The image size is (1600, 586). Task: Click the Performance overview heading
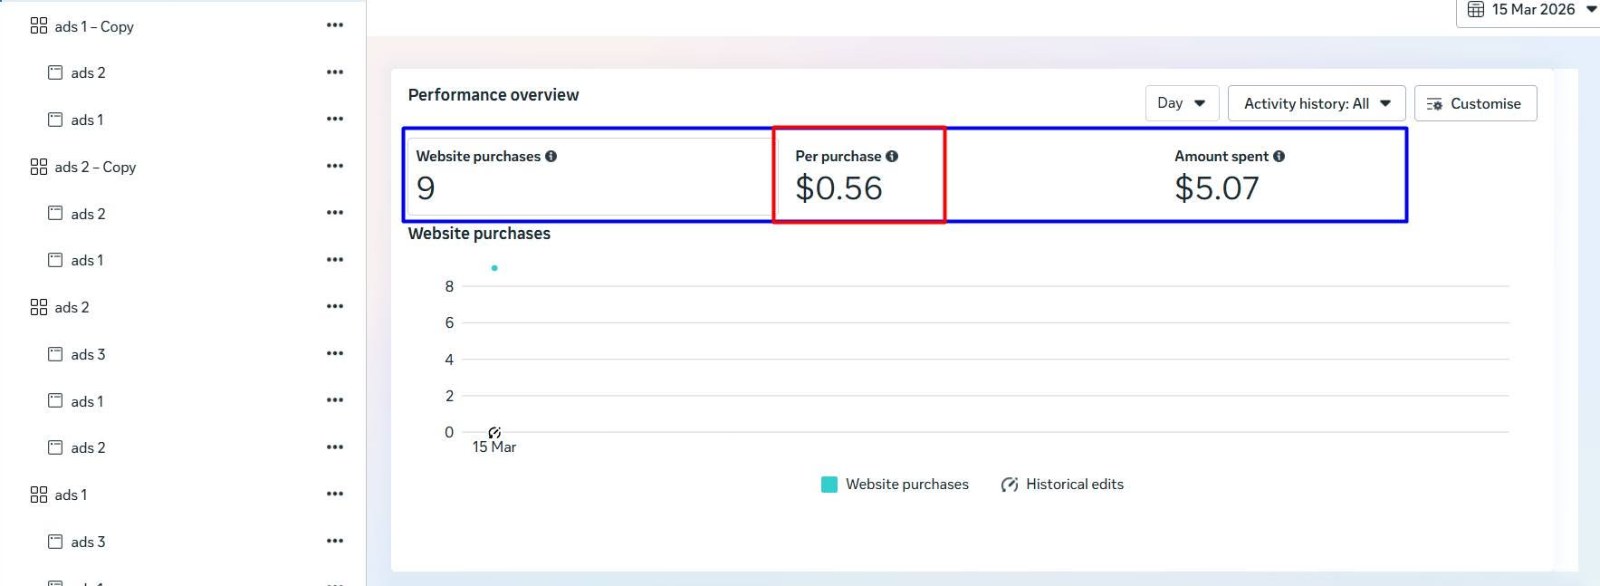coord(493,95)
